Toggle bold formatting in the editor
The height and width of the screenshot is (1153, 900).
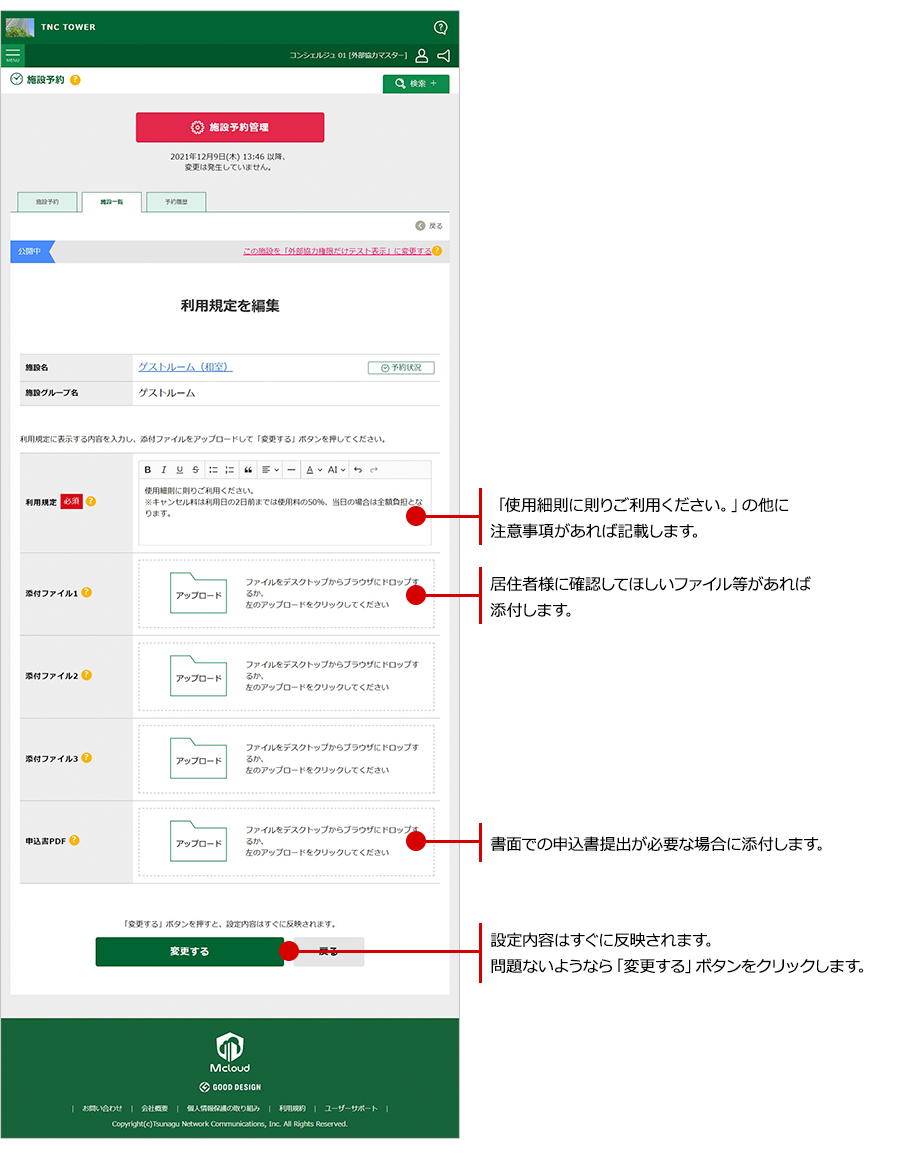pyautogui.click(x=148, y=469)
